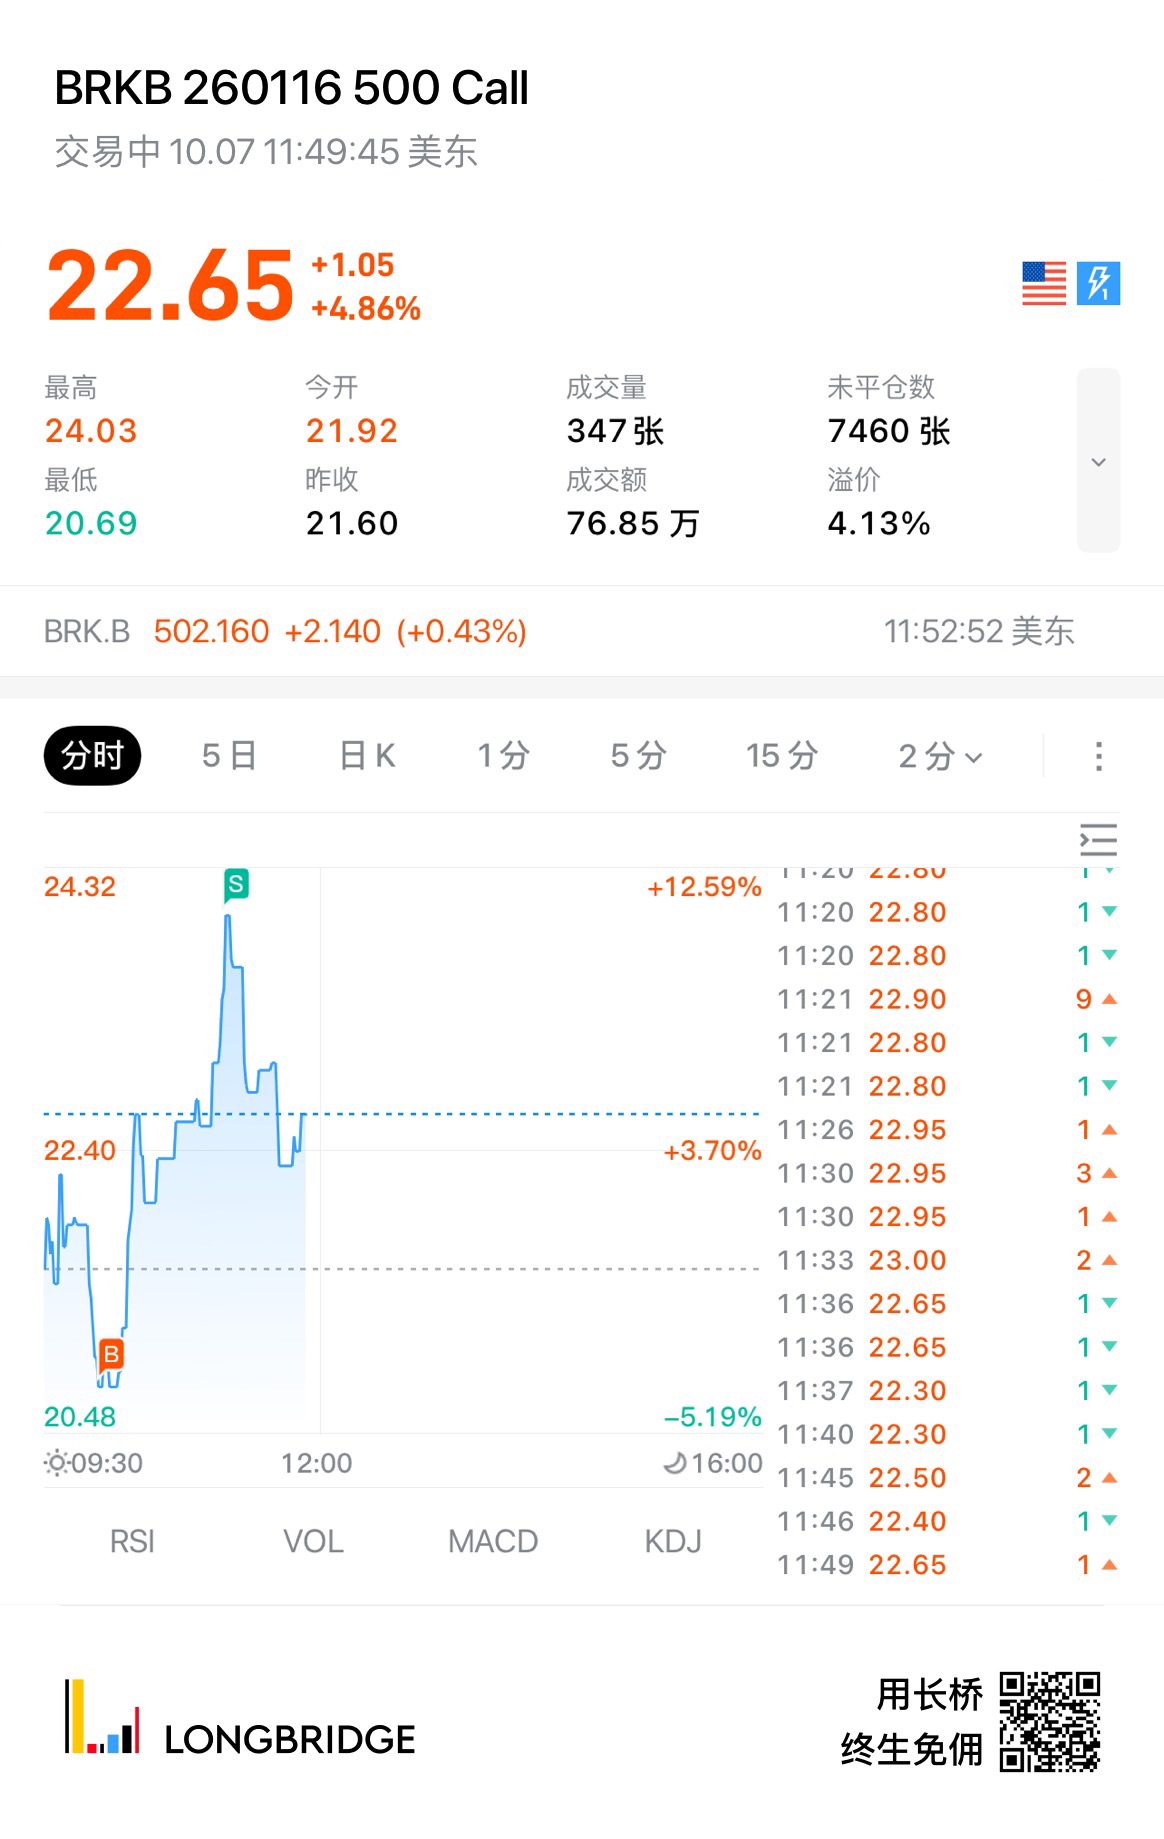
Task: Select the 分时 intraday tab
Action: click(x=92, y=756)
